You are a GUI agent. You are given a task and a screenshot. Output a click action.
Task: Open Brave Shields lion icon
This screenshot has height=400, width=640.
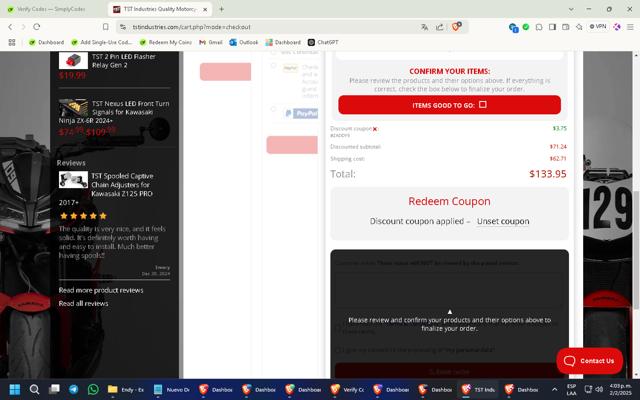pyautogui.click(x=456, y=27)
